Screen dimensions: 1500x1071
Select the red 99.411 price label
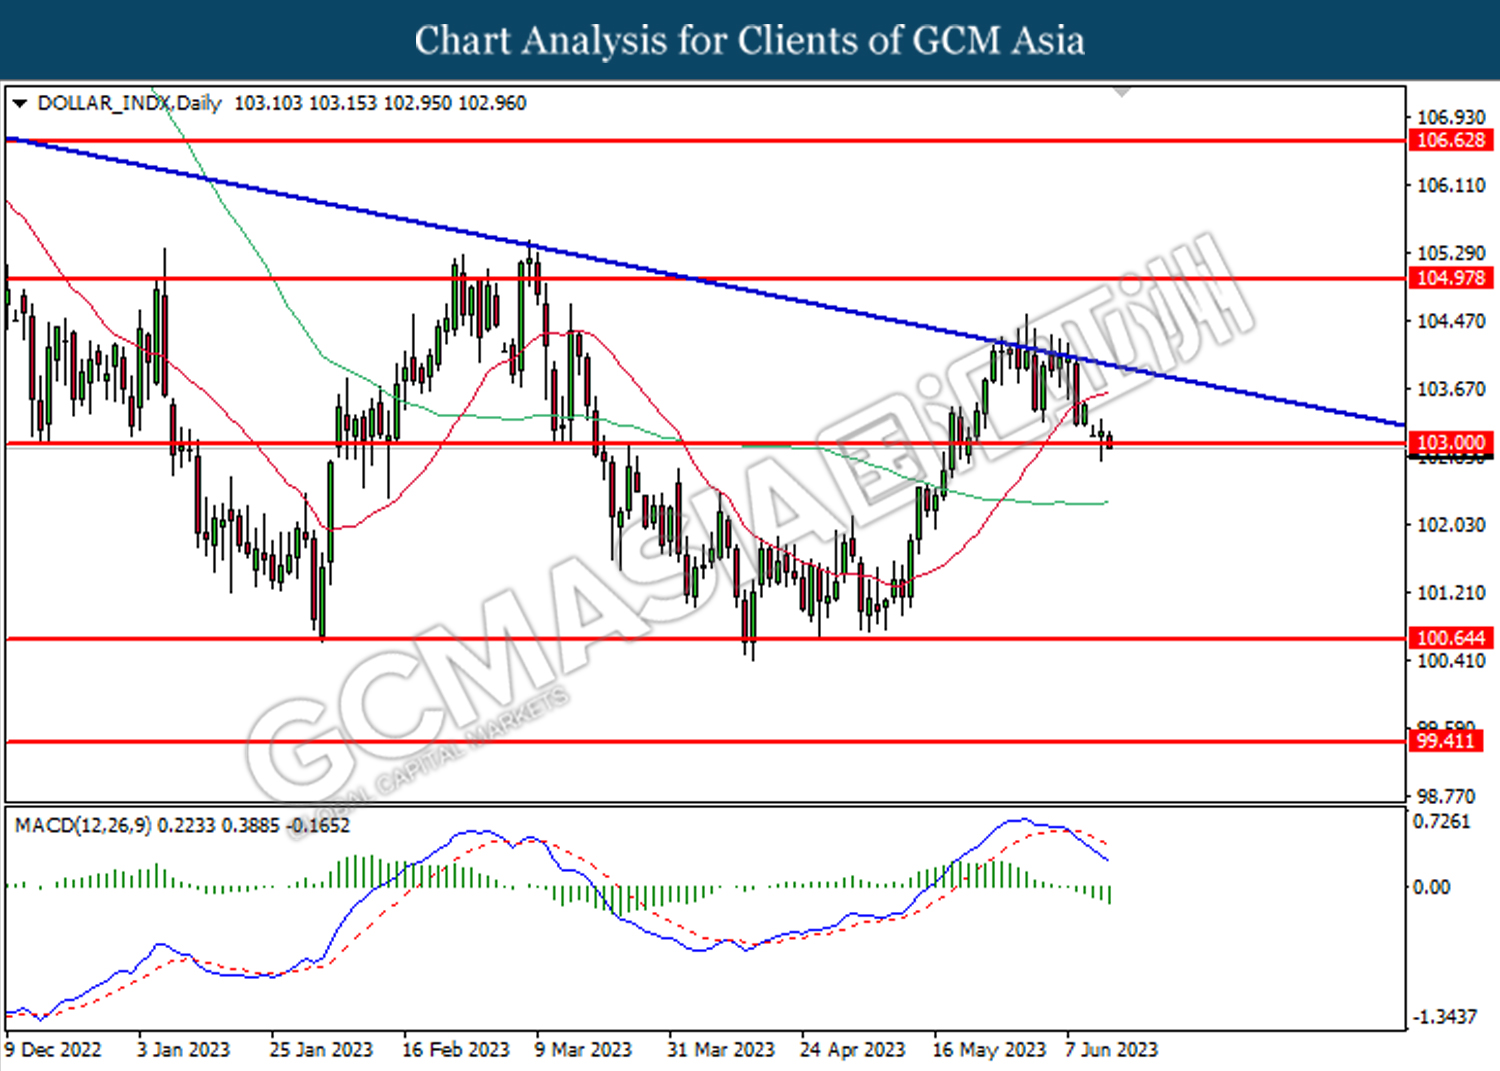pos(1446,741)
